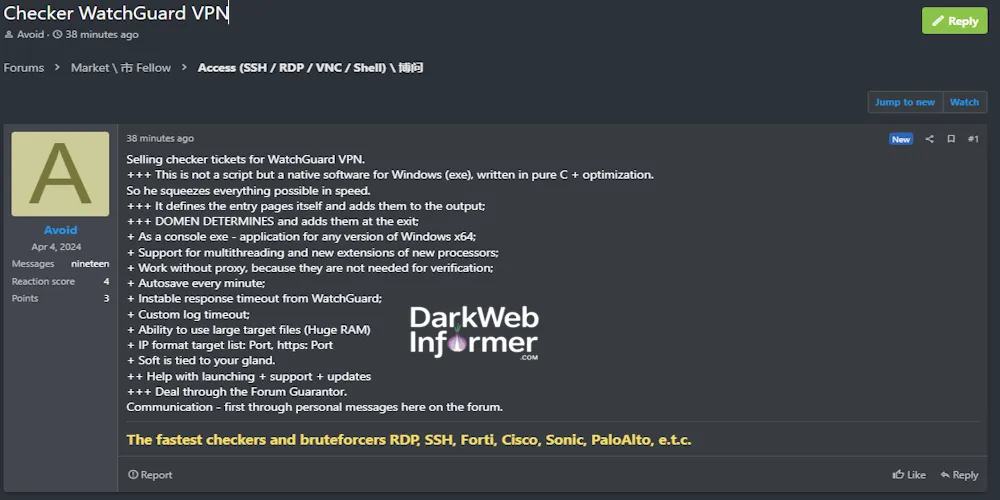The height and width of the screenshot is (500, 1000).
Task: Click the share icon on the post
Action: click(x=929, y=139)
